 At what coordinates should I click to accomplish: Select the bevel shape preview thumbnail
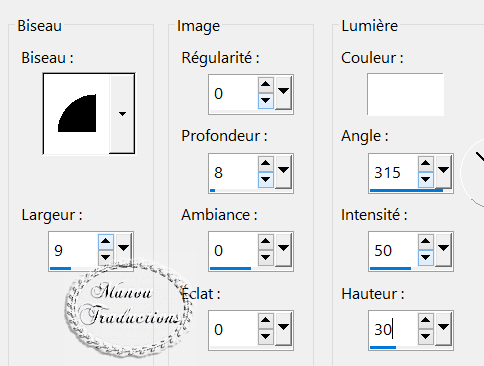(x=77, y=114)
